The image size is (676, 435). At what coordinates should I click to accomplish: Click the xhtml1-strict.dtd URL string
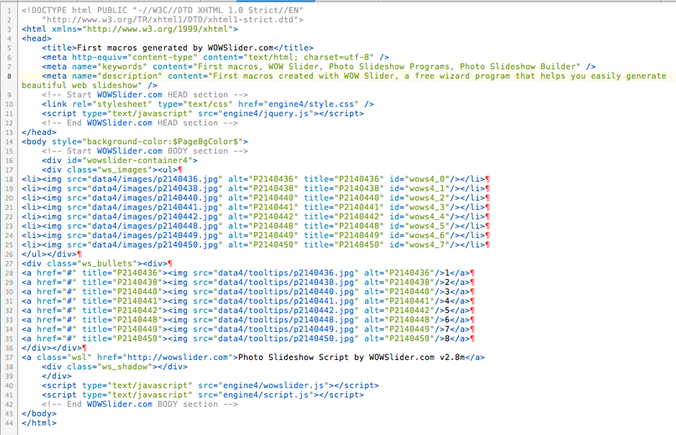pos(170,20)
